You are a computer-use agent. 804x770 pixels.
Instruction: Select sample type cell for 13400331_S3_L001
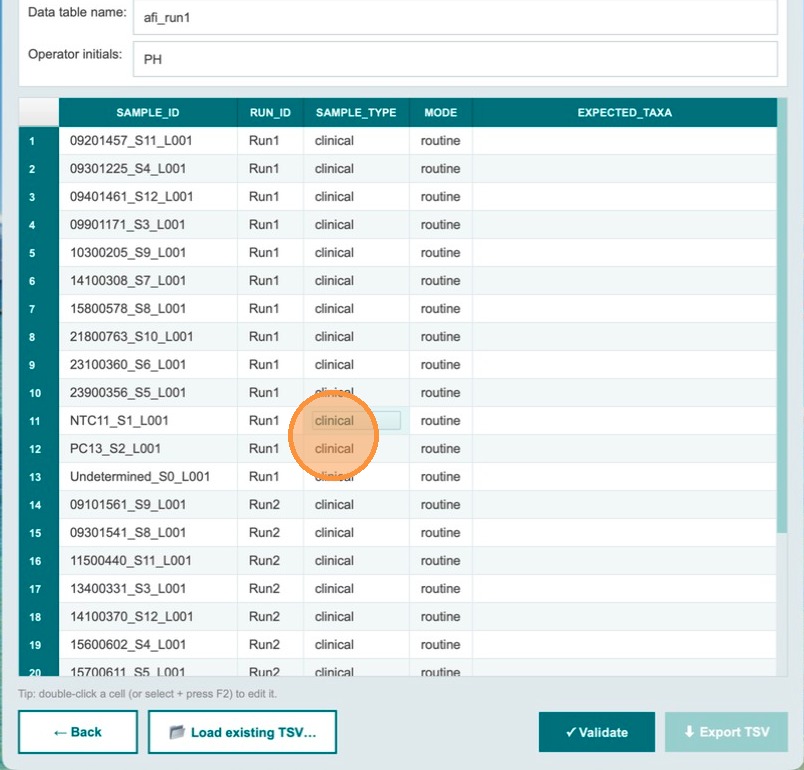coord(356,589)
